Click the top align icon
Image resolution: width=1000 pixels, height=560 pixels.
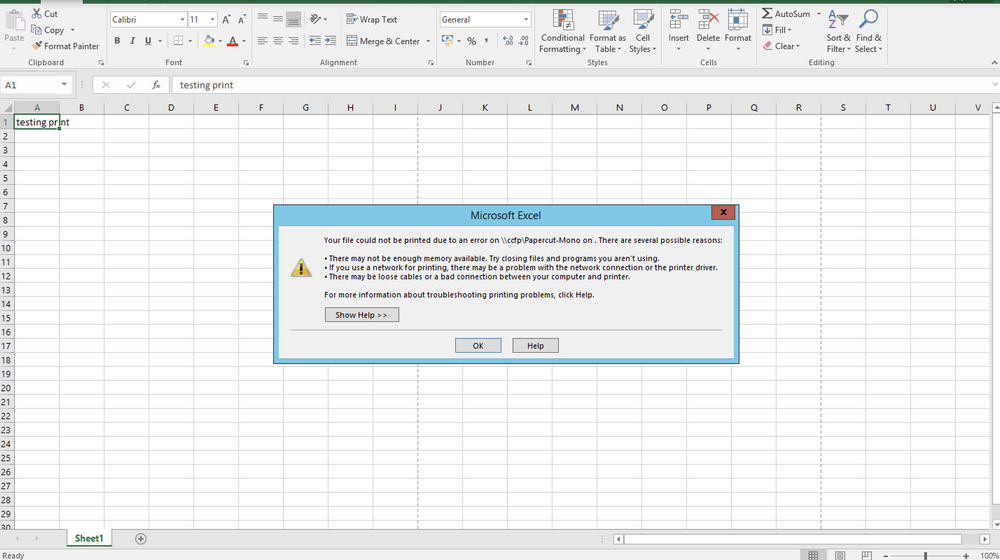263,19
